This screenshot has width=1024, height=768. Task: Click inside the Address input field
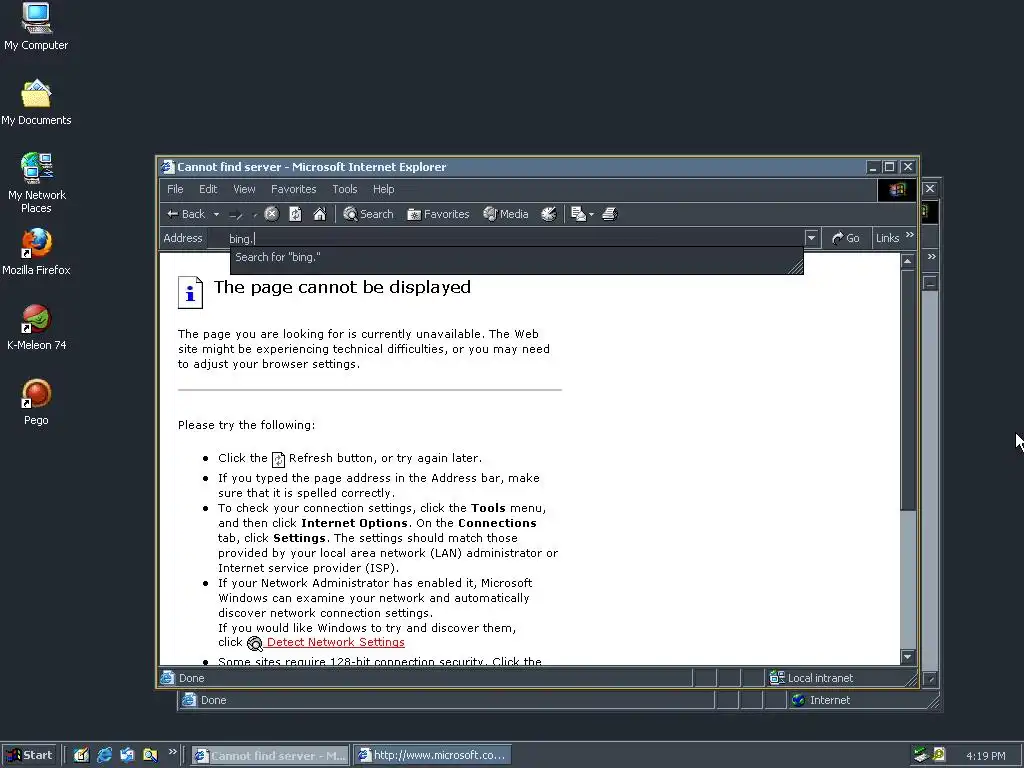point(507,238)
